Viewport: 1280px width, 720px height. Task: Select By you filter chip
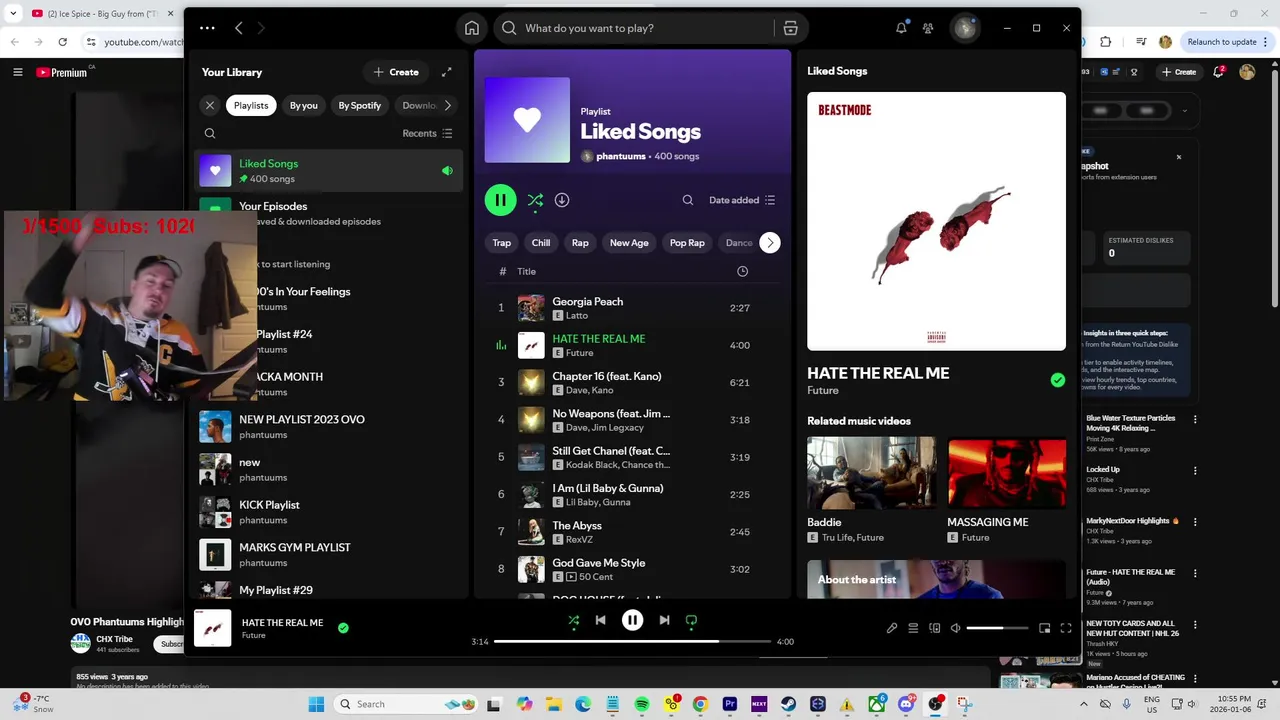pyautogui.click(x=304, y=105)
